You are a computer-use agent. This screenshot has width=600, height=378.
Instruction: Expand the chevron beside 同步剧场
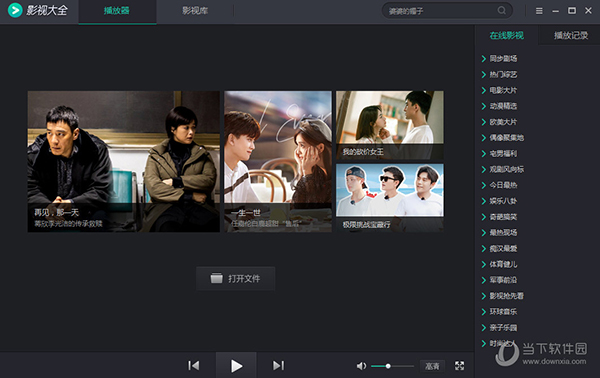[484, 59]
